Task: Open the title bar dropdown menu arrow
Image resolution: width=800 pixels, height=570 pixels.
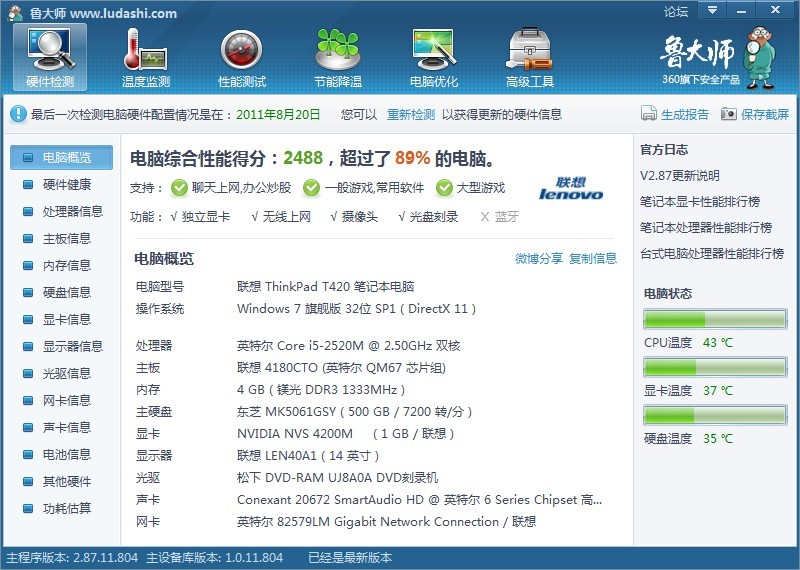Action: pyautogui.click(x=712, y=11)
